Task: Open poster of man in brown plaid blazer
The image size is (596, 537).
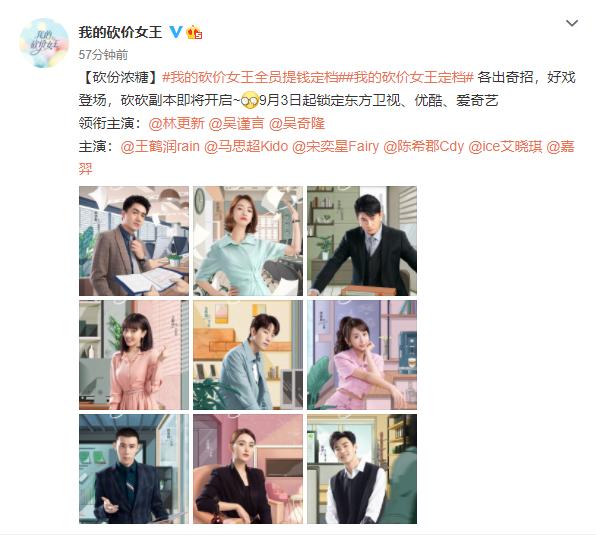Action: [134, 241]
